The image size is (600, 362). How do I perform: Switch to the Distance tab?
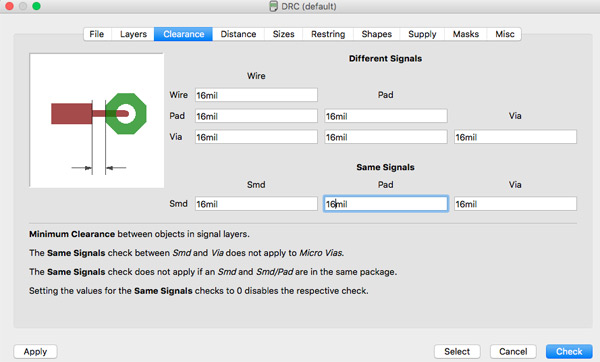point(238,34)
